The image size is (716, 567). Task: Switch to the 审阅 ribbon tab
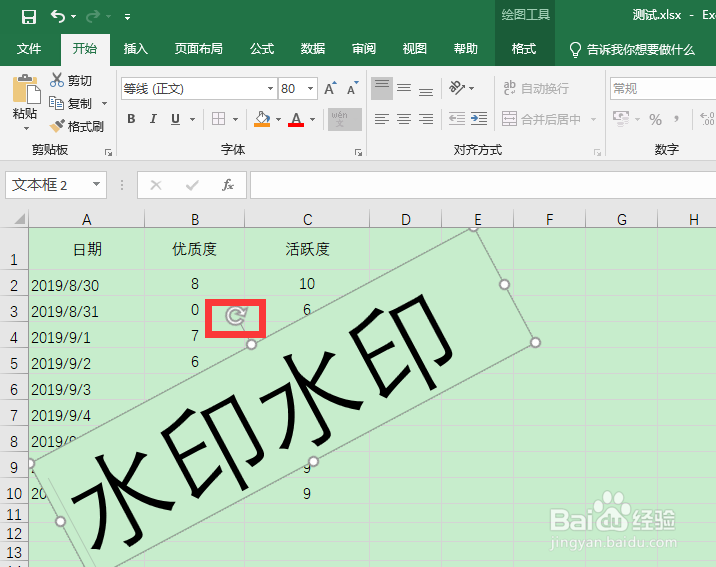coord(364,48)
